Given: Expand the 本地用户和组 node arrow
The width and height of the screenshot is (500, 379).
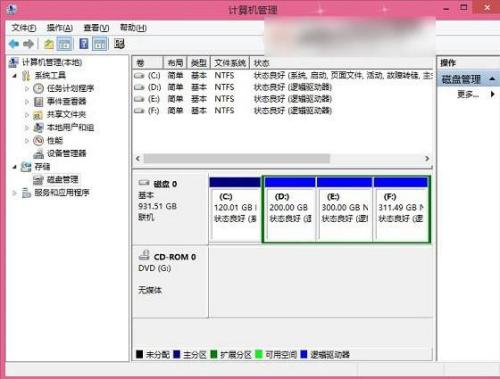Looking at the screenshot, I should coord(27,128).
